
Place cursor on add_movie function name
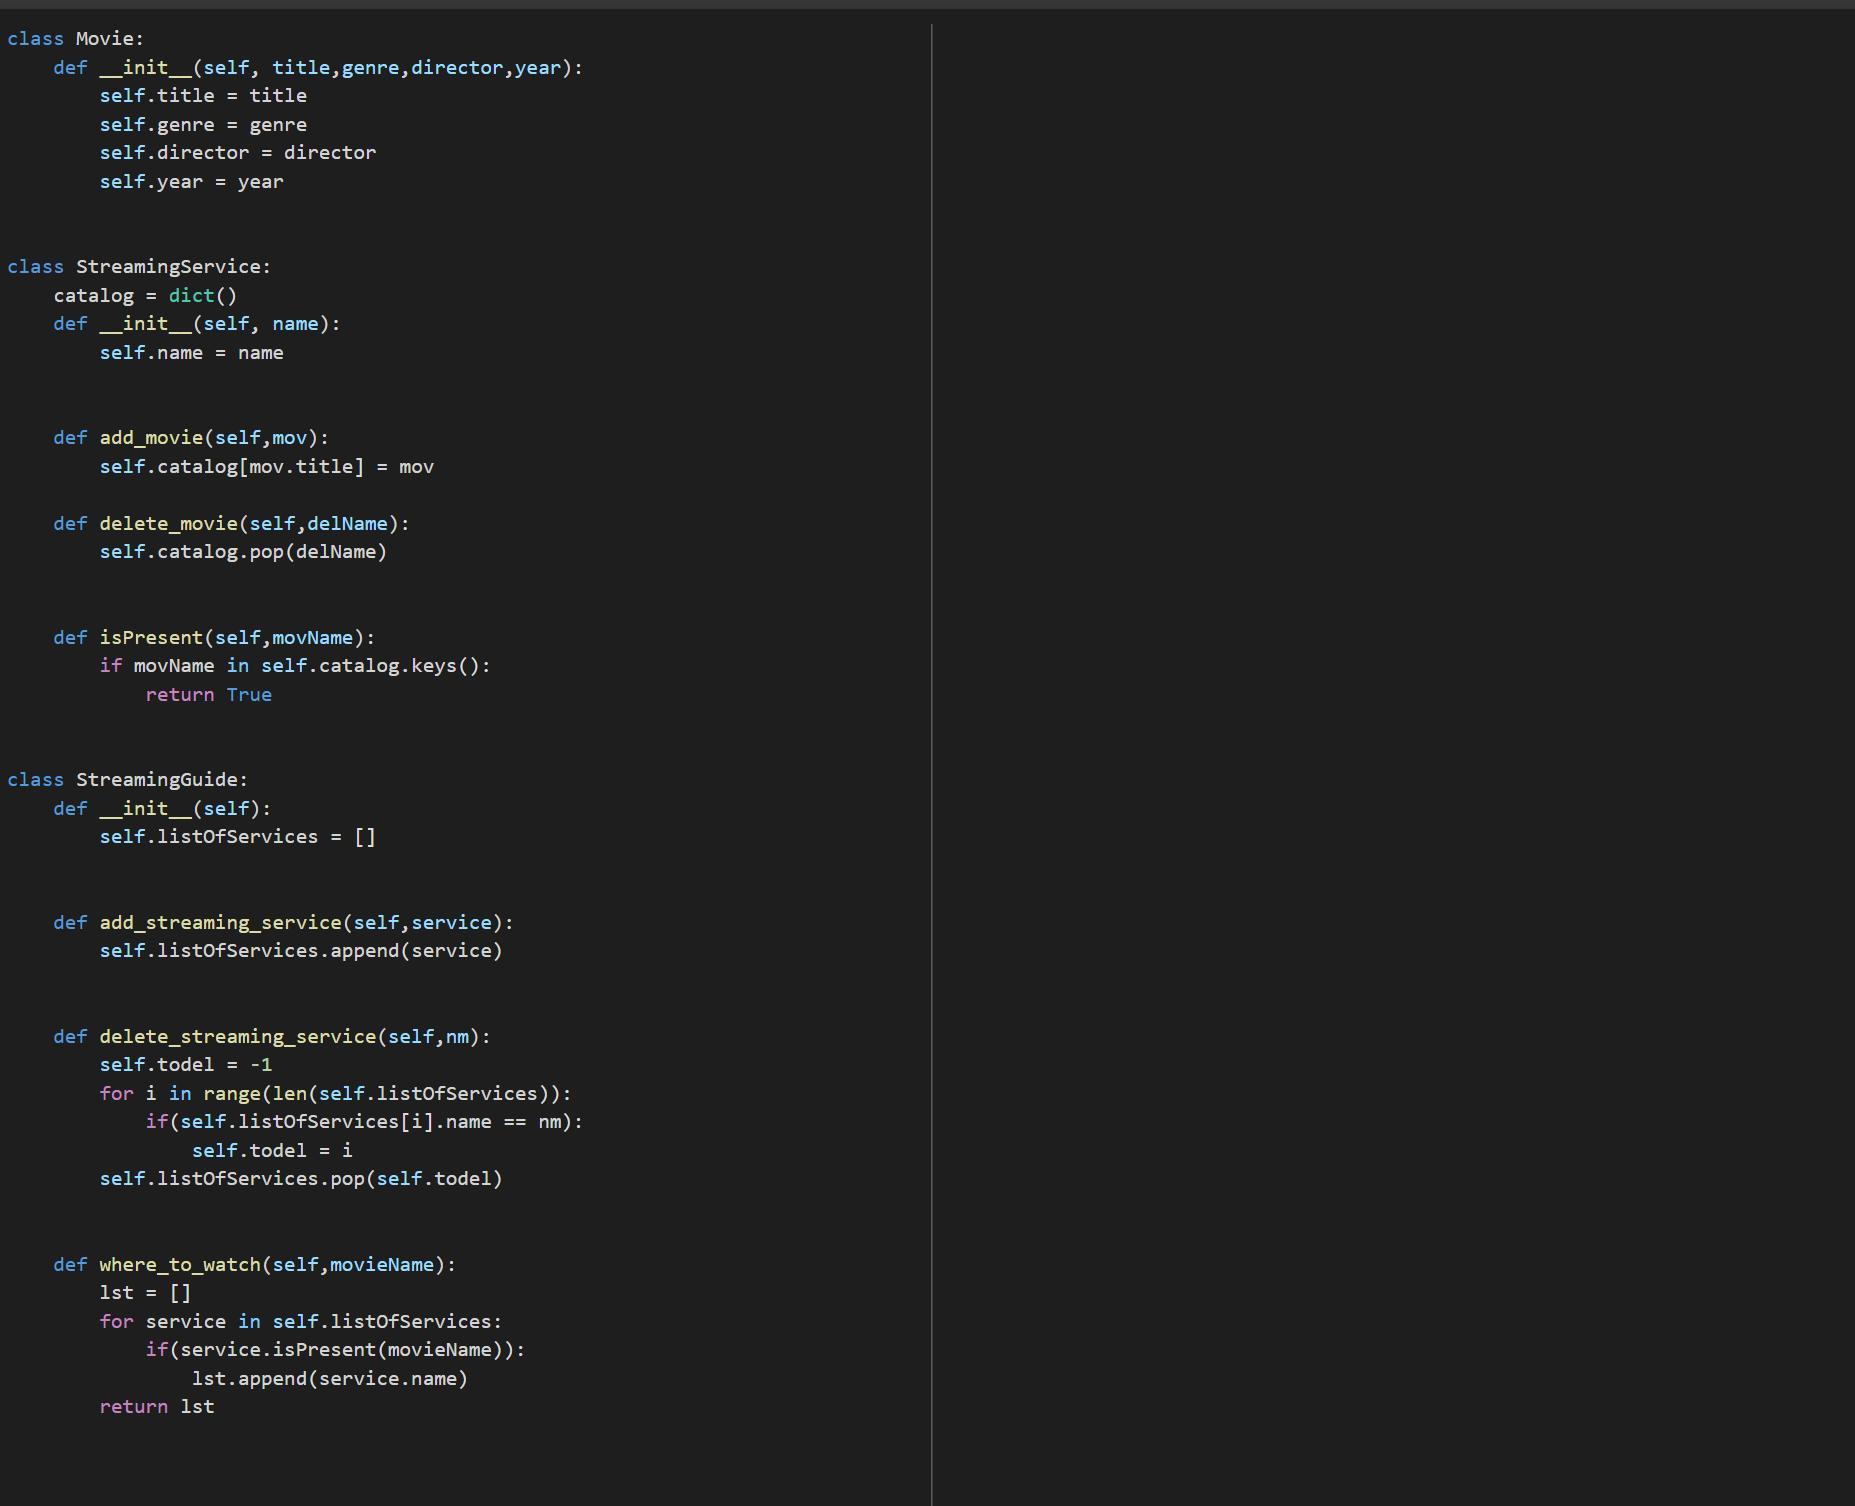[x=151, y=438]
